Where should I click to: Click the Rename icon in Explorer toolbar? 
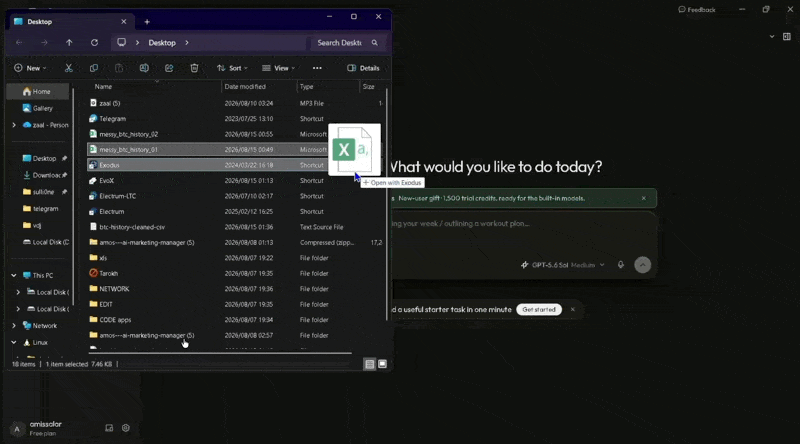tap(144, 68)
